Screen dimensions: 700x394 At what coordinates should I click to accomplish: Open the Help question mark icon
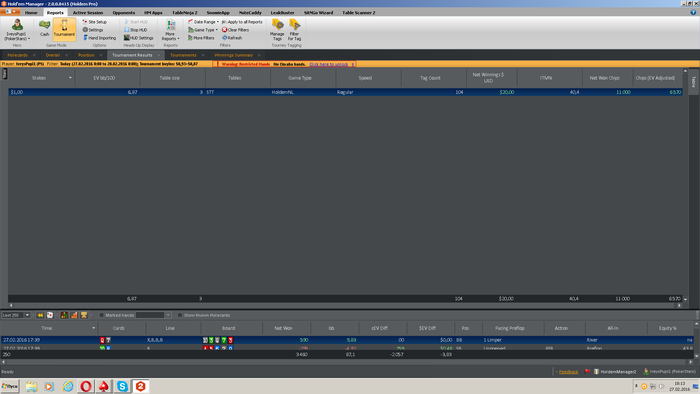(x=693, y=12)
